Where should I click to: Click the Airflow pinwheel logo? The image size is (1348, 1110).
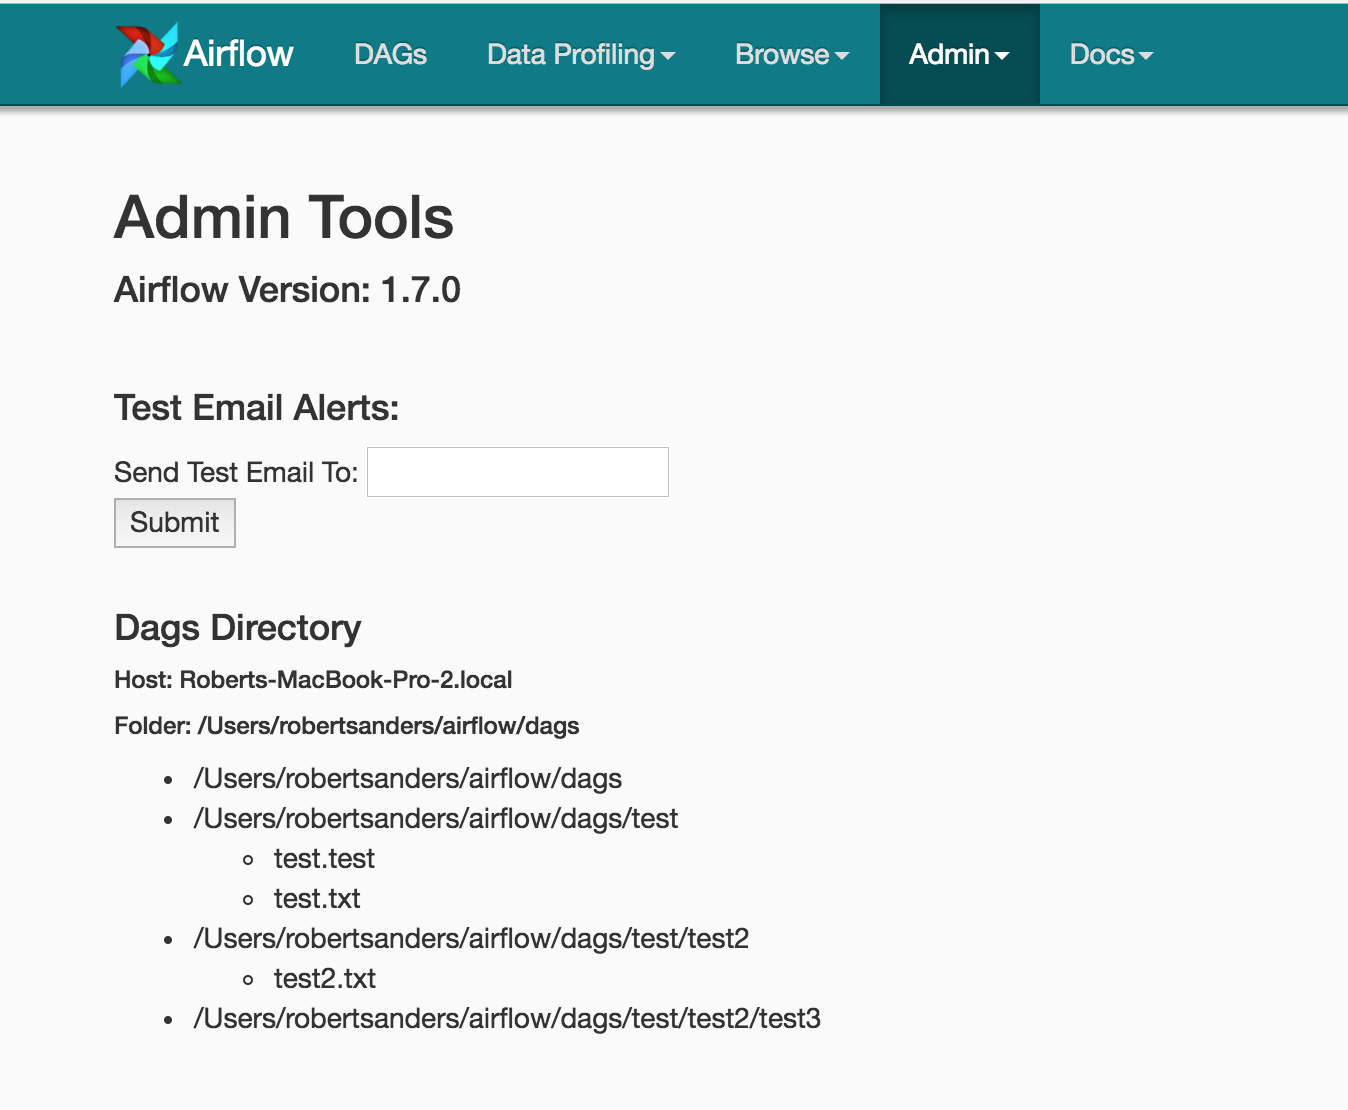[x=148, y=54]
